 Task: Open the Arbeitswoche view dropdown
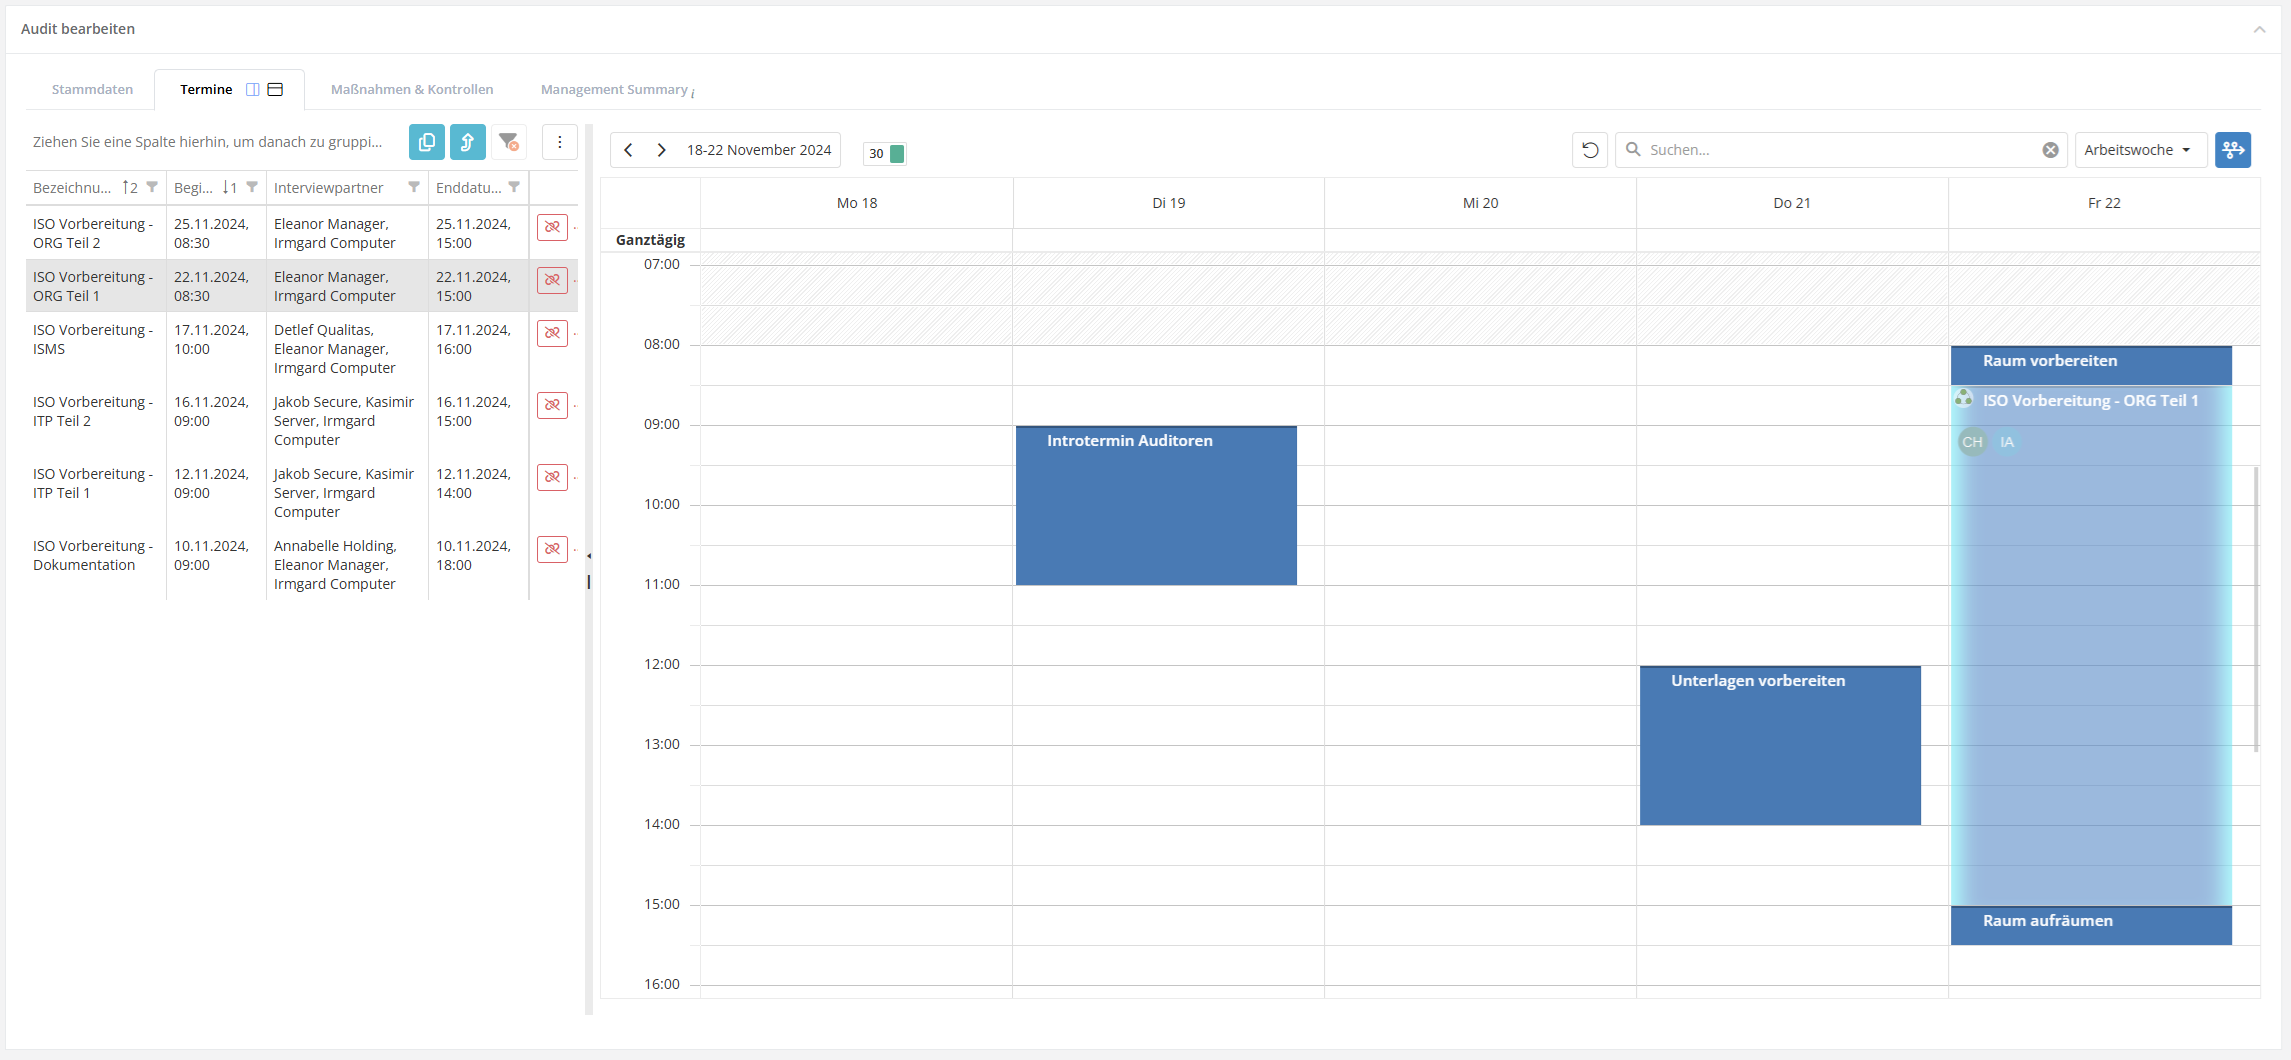2139,150
